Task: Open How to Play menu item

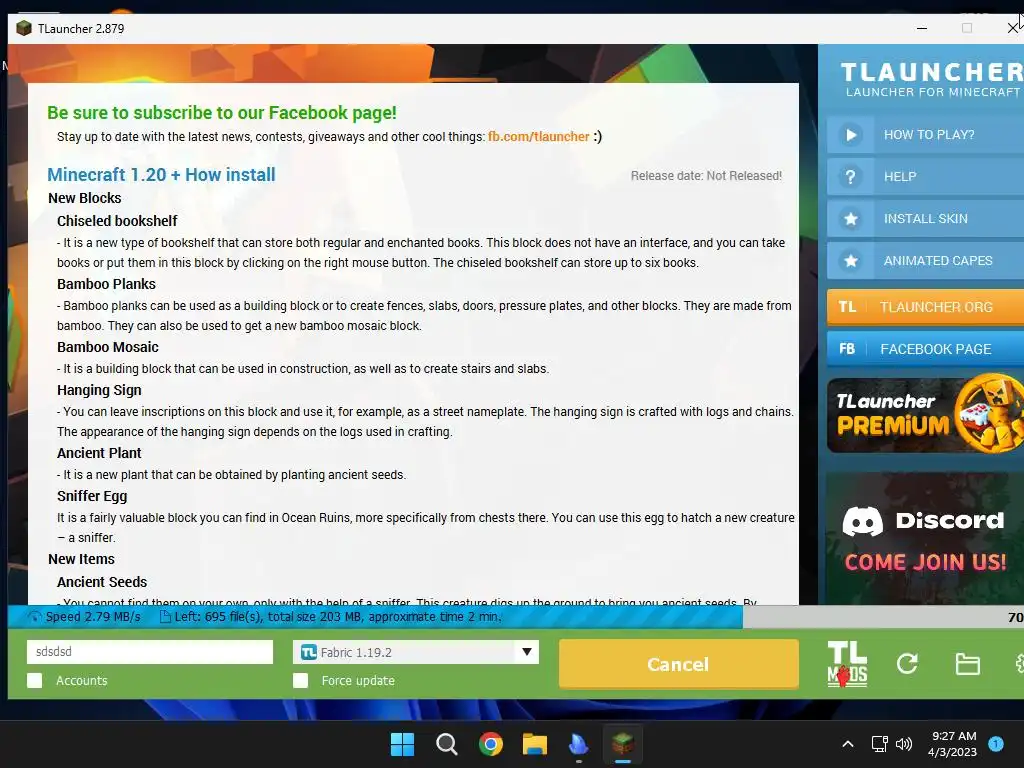Action: click(x=926, y=135)
